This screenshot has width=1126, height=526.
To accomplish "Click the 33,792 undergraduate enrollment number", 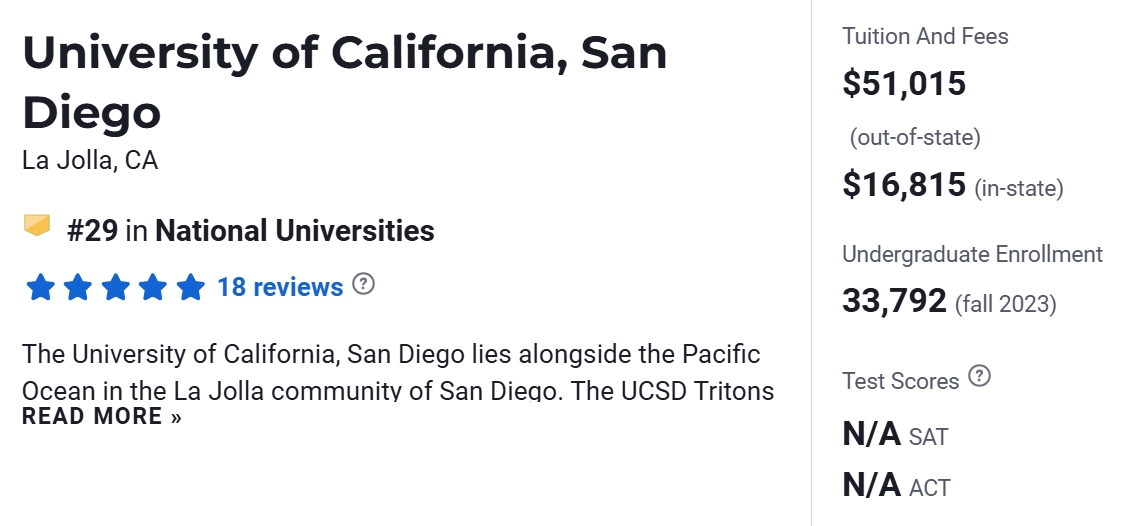I will pos(894,300).
